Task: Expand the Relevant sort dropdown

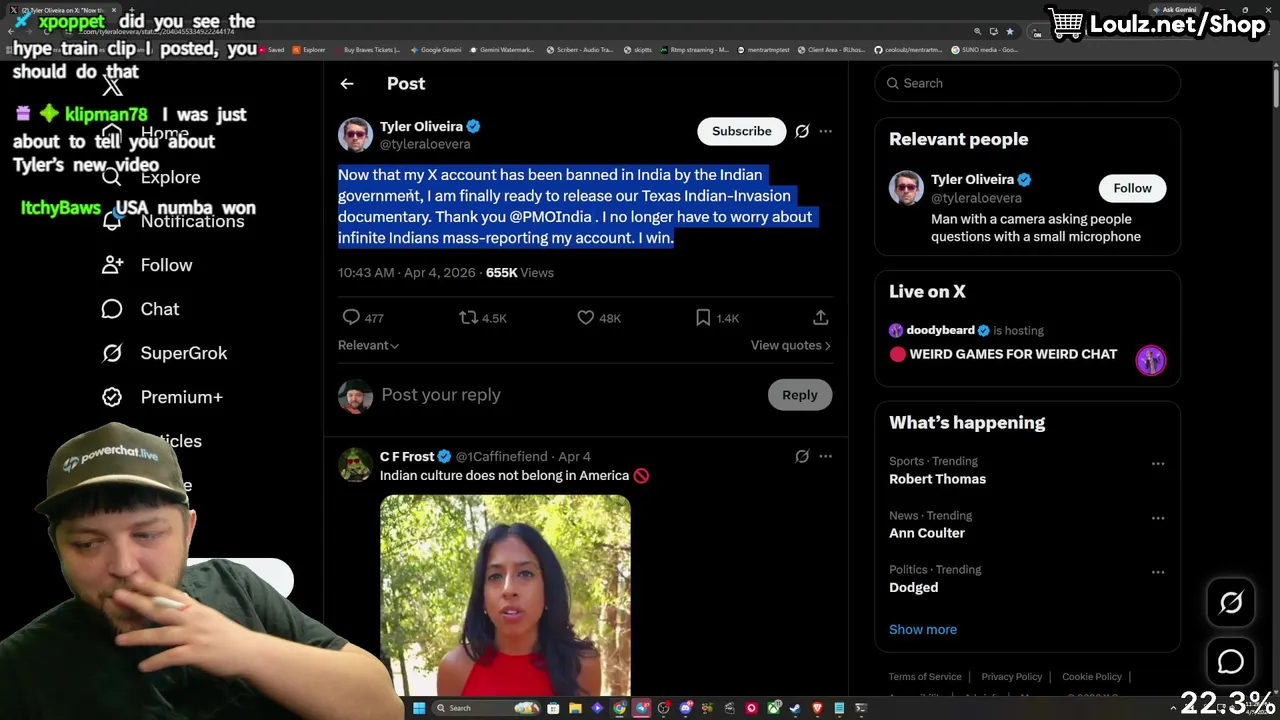Action: click(369, 345)
